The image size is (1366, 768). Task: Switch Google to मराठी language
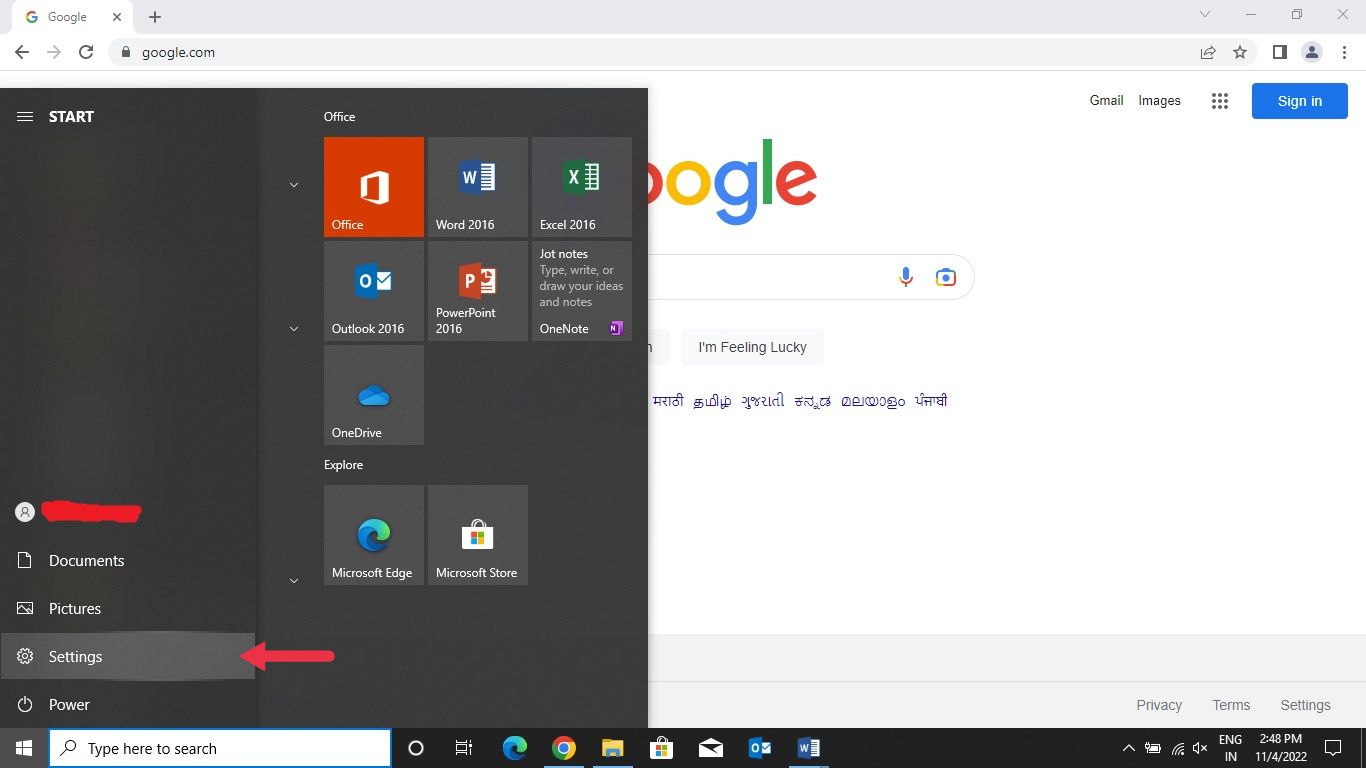click(668, 401)
